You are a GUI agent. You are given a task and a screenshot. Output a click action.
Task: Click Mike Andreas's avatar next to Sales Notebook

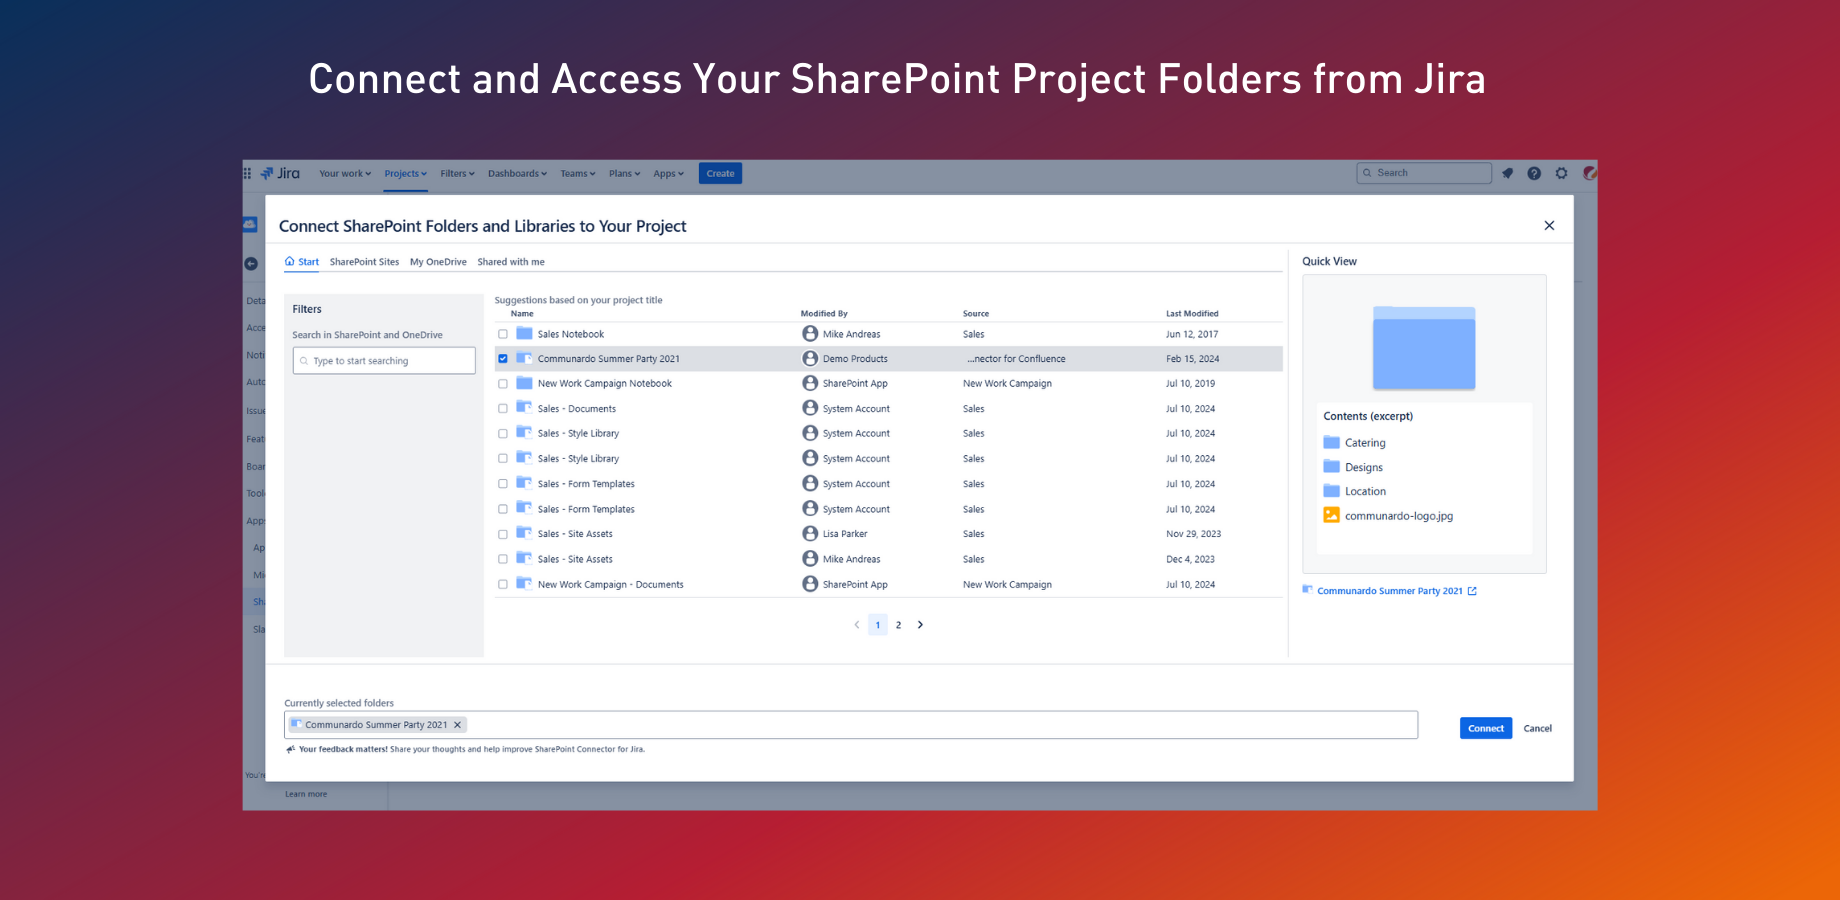coord(810,333)
